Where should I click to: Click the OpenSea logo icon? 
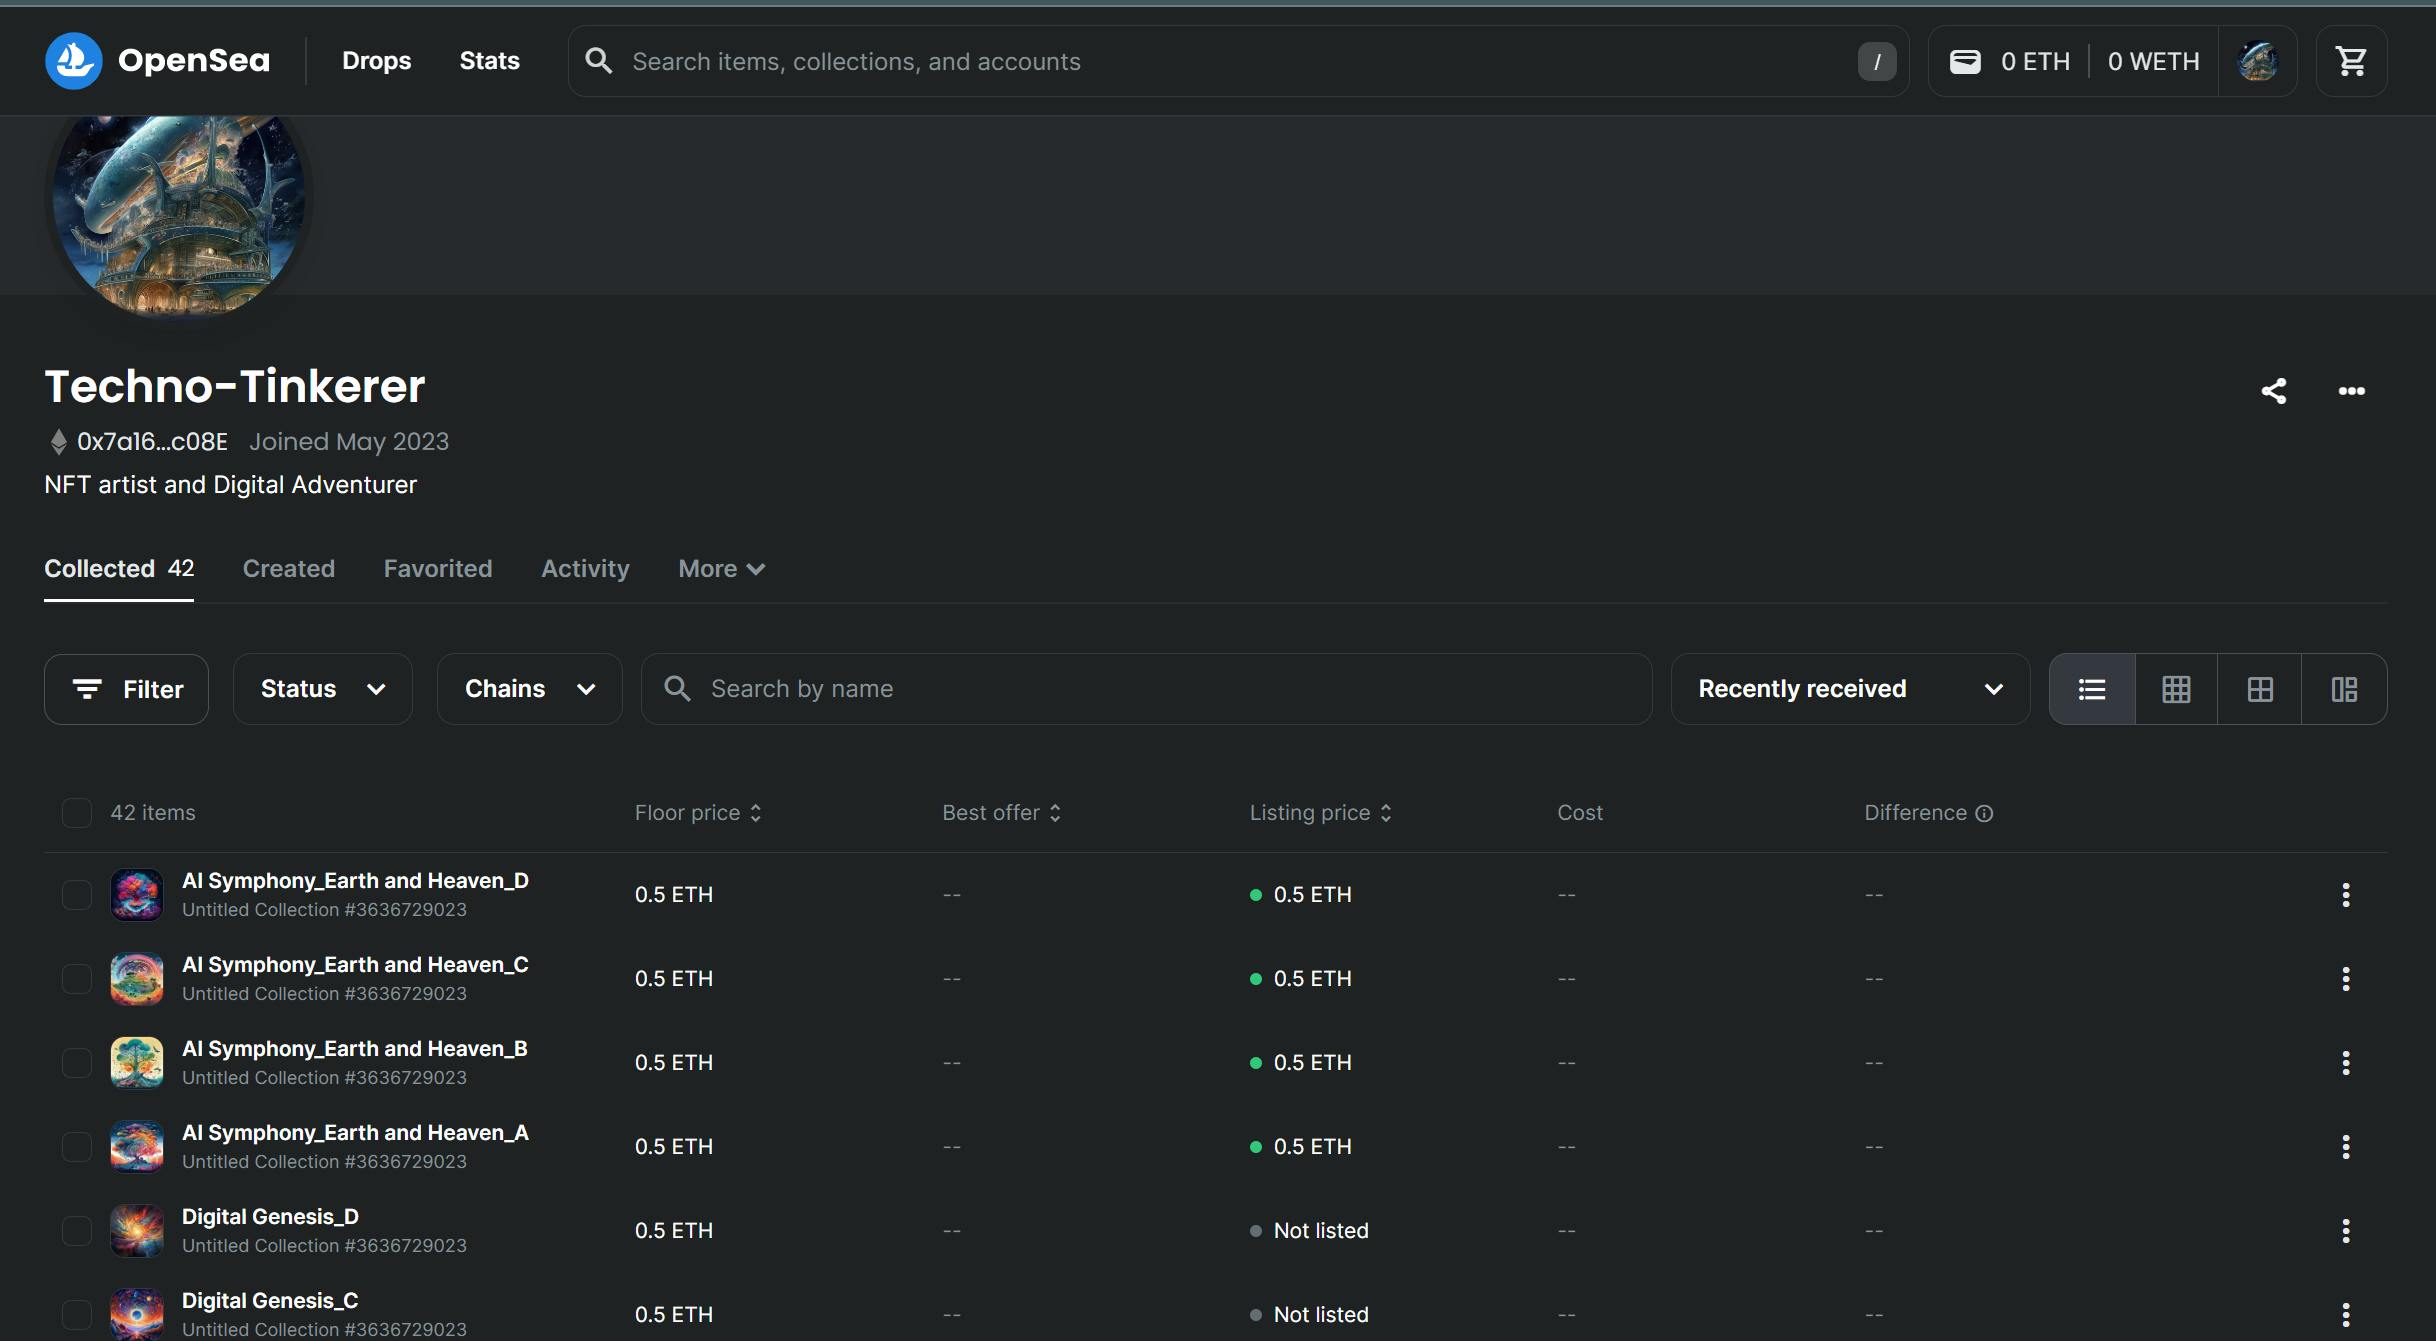point(74,61)
